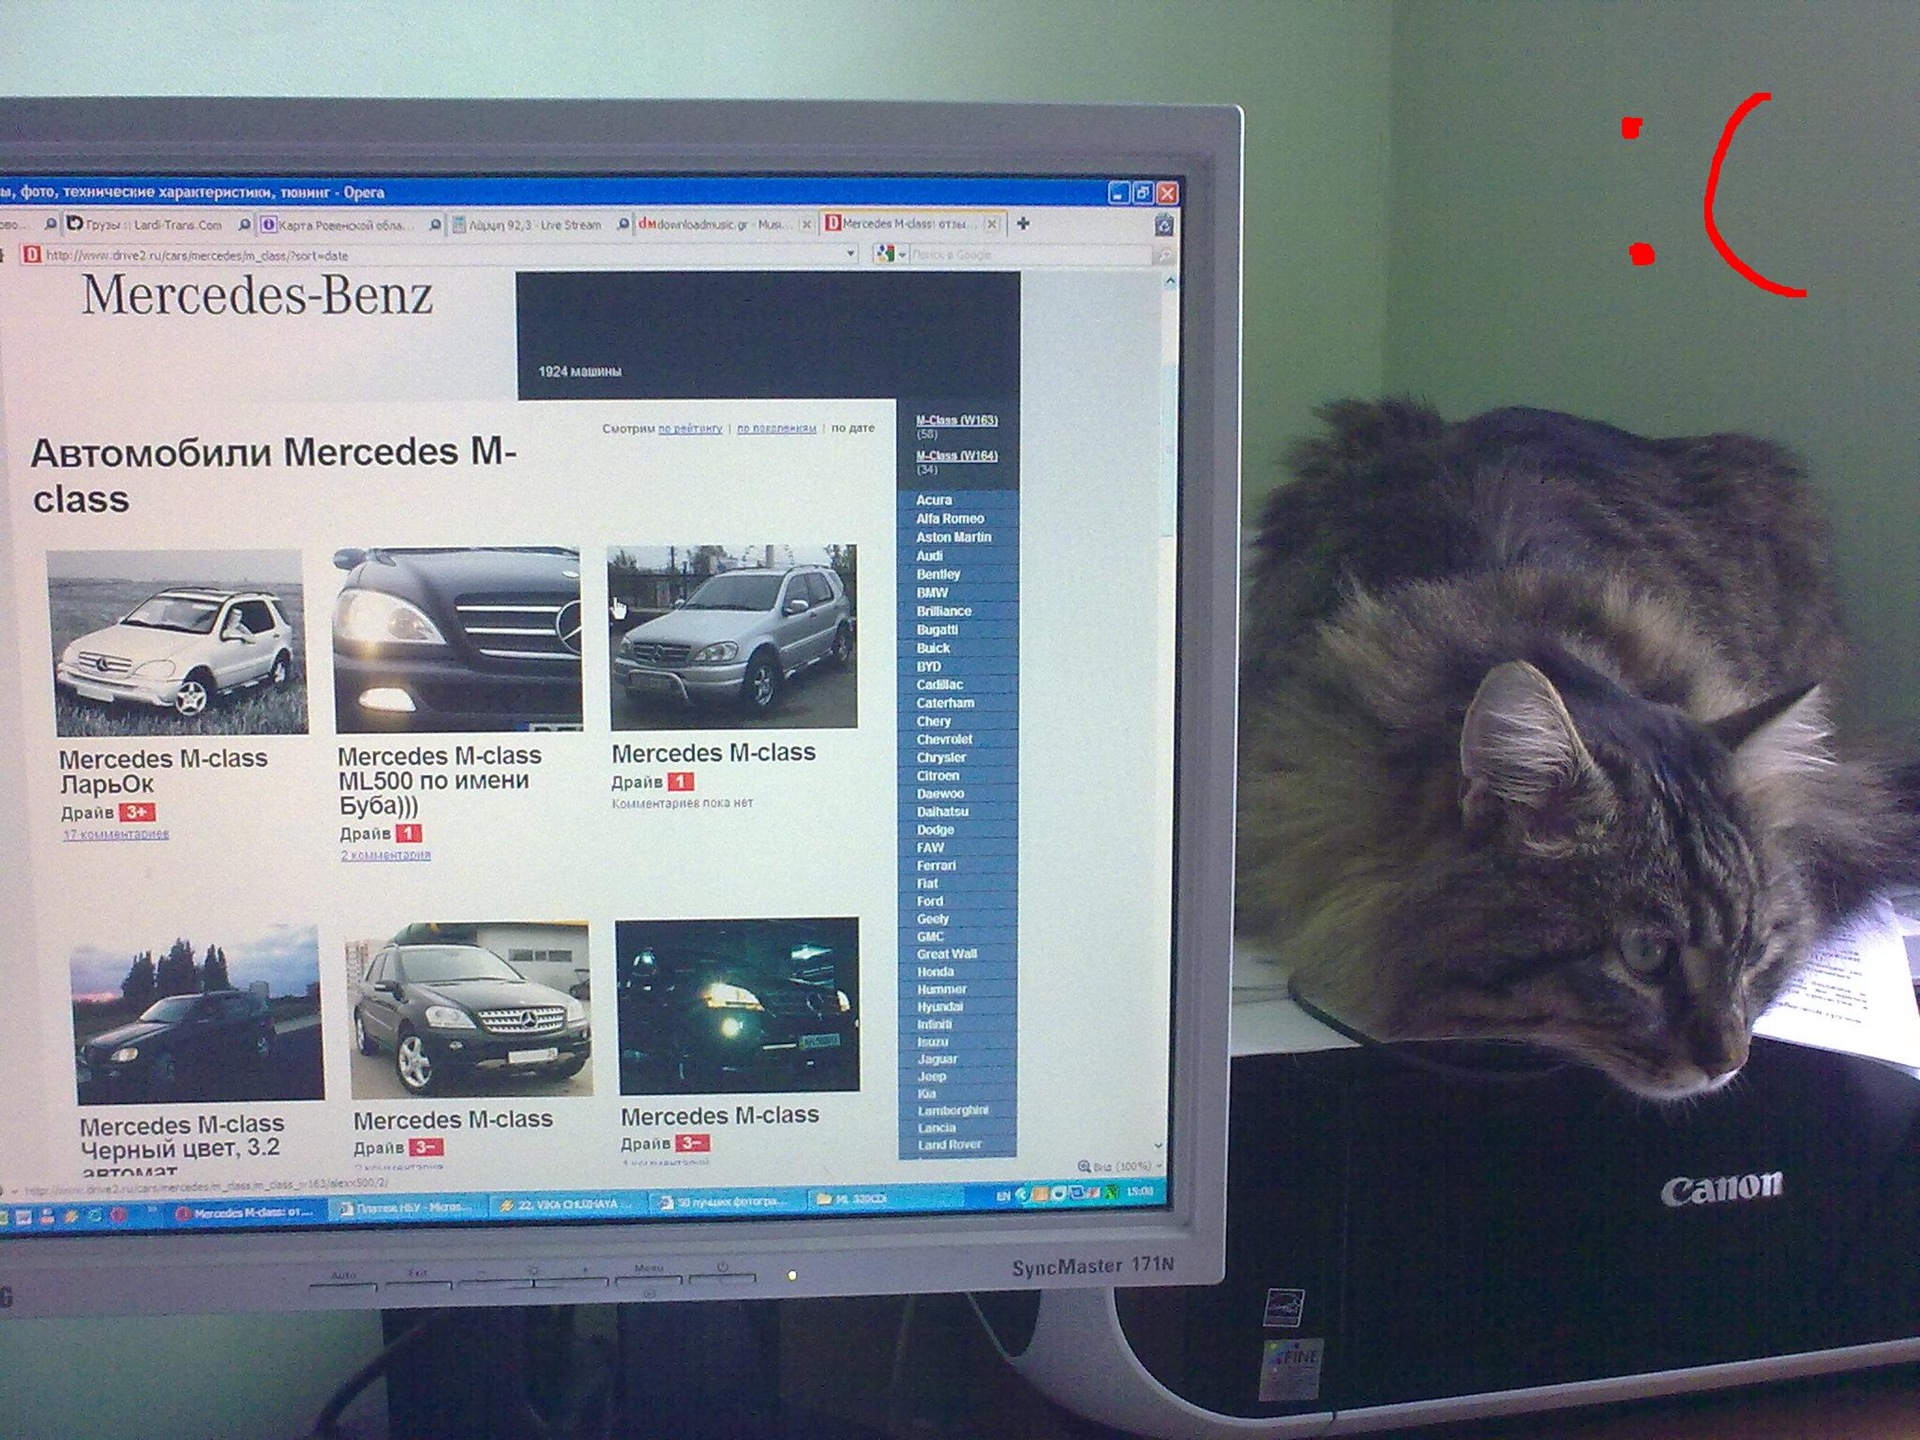Open a new Opera tab with the plus icon

1023,224
